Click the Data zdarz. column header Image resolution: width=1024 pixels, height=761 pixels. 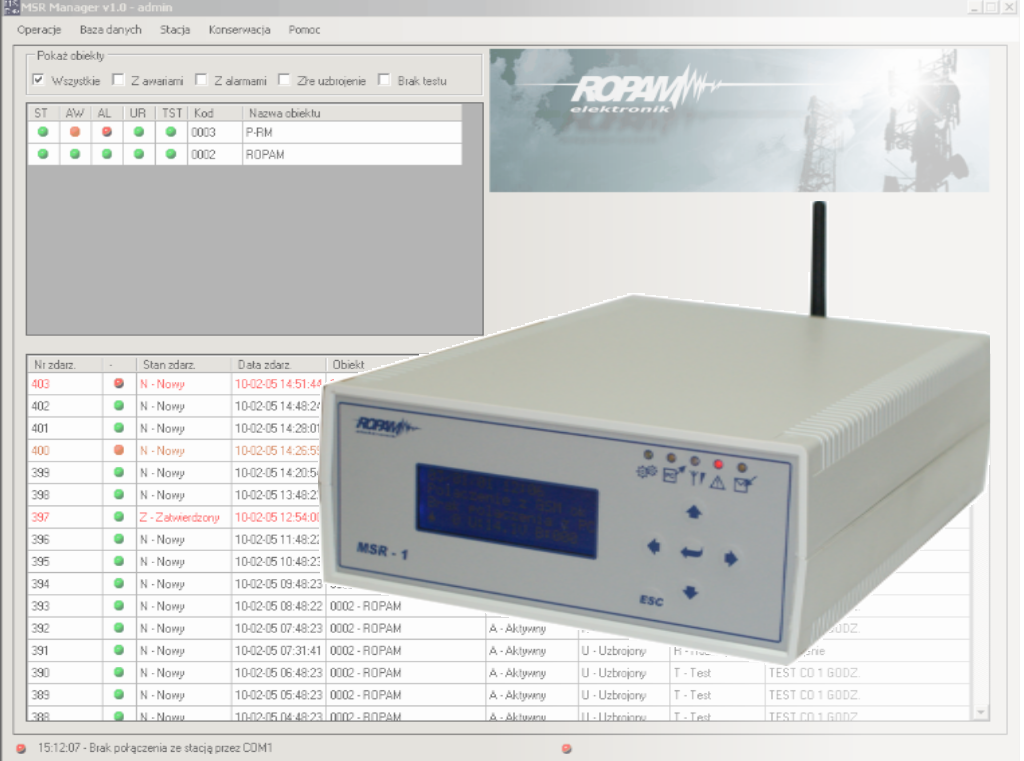click(x=279, y=364)
